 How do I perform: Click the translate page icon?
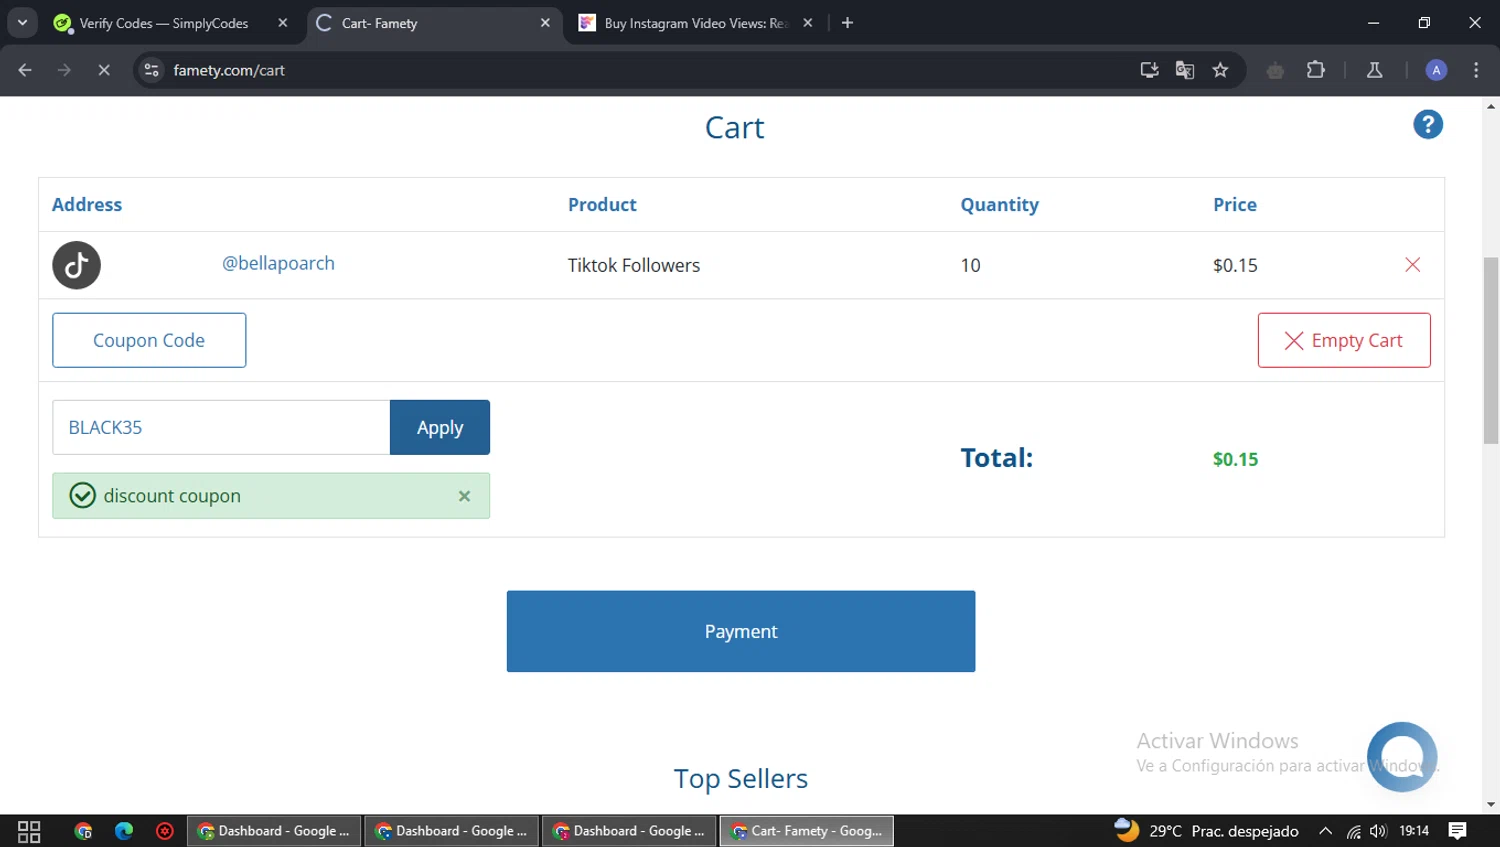[x=1185, y=70]
